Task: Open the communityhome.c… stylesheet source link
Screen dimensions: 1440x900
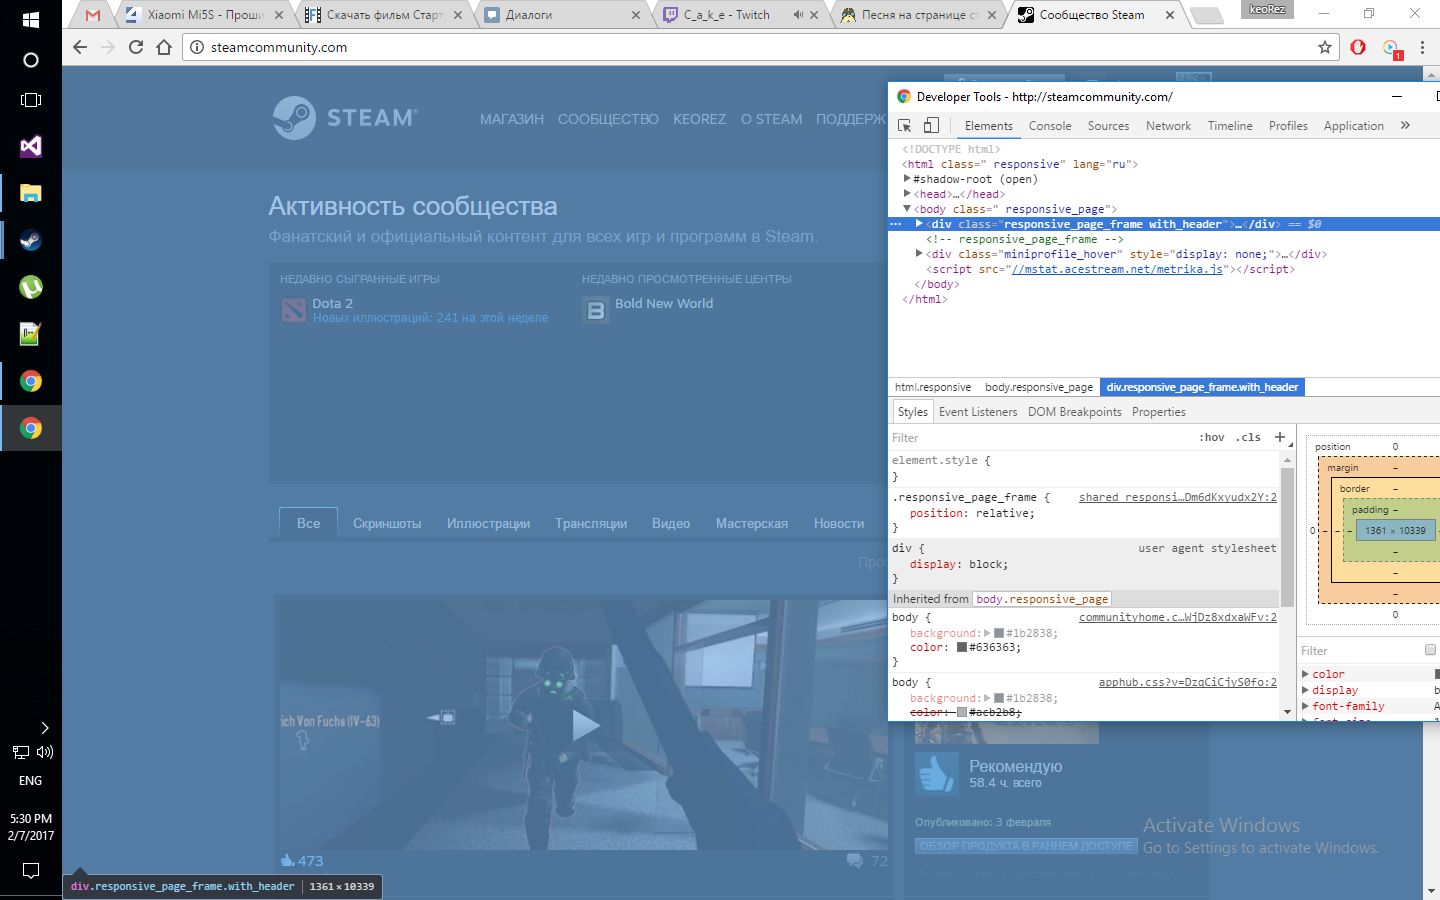Action: [1178, 617]
